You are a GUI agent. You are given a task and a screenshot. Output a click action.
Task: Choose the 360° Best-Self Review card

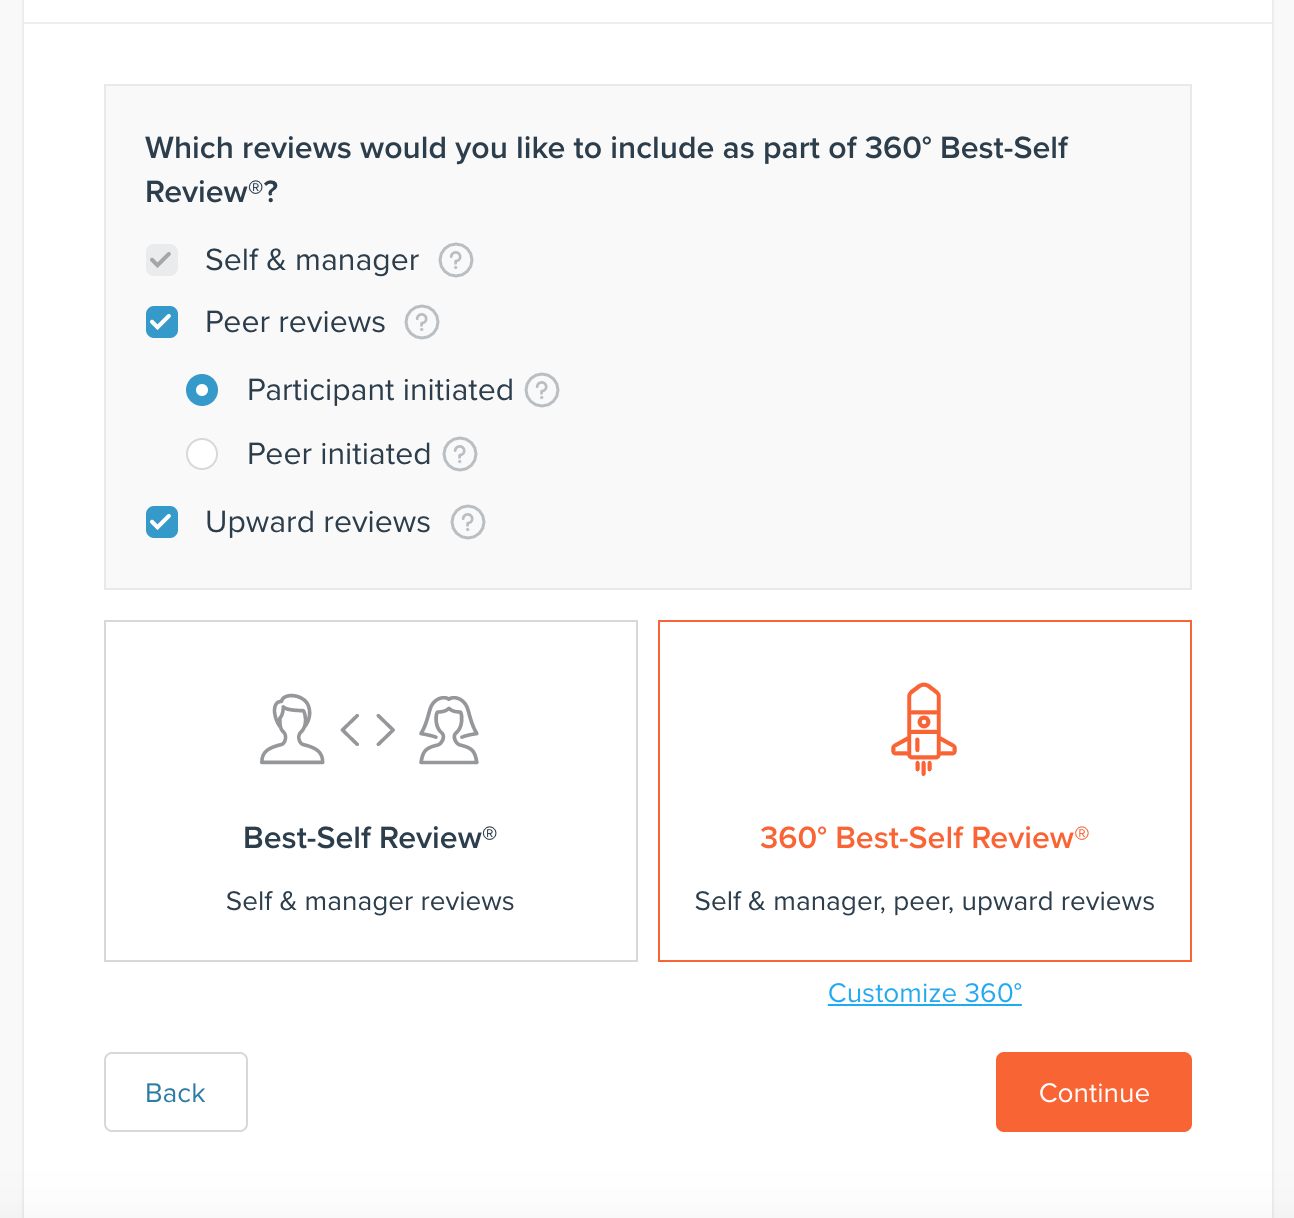coord(925,791)
